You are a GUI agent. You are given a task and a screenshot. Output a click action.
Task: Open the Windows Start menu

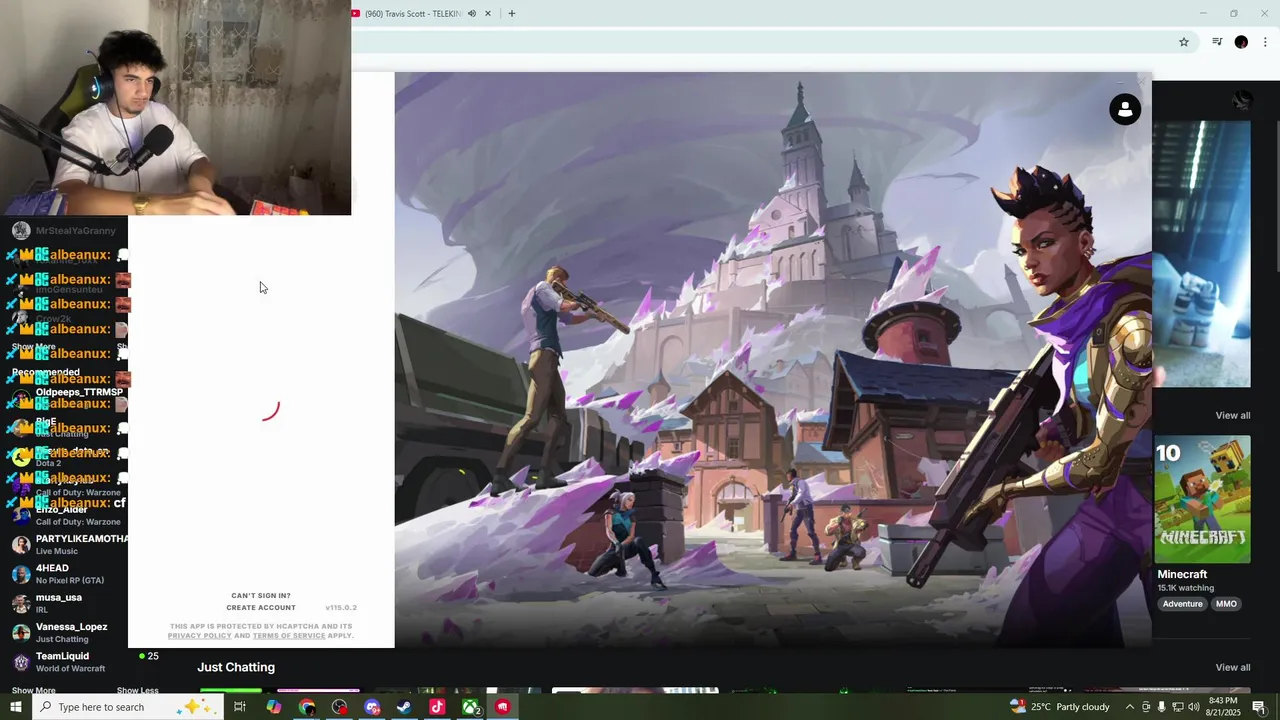pyautogui.click(x=15, y=707)
